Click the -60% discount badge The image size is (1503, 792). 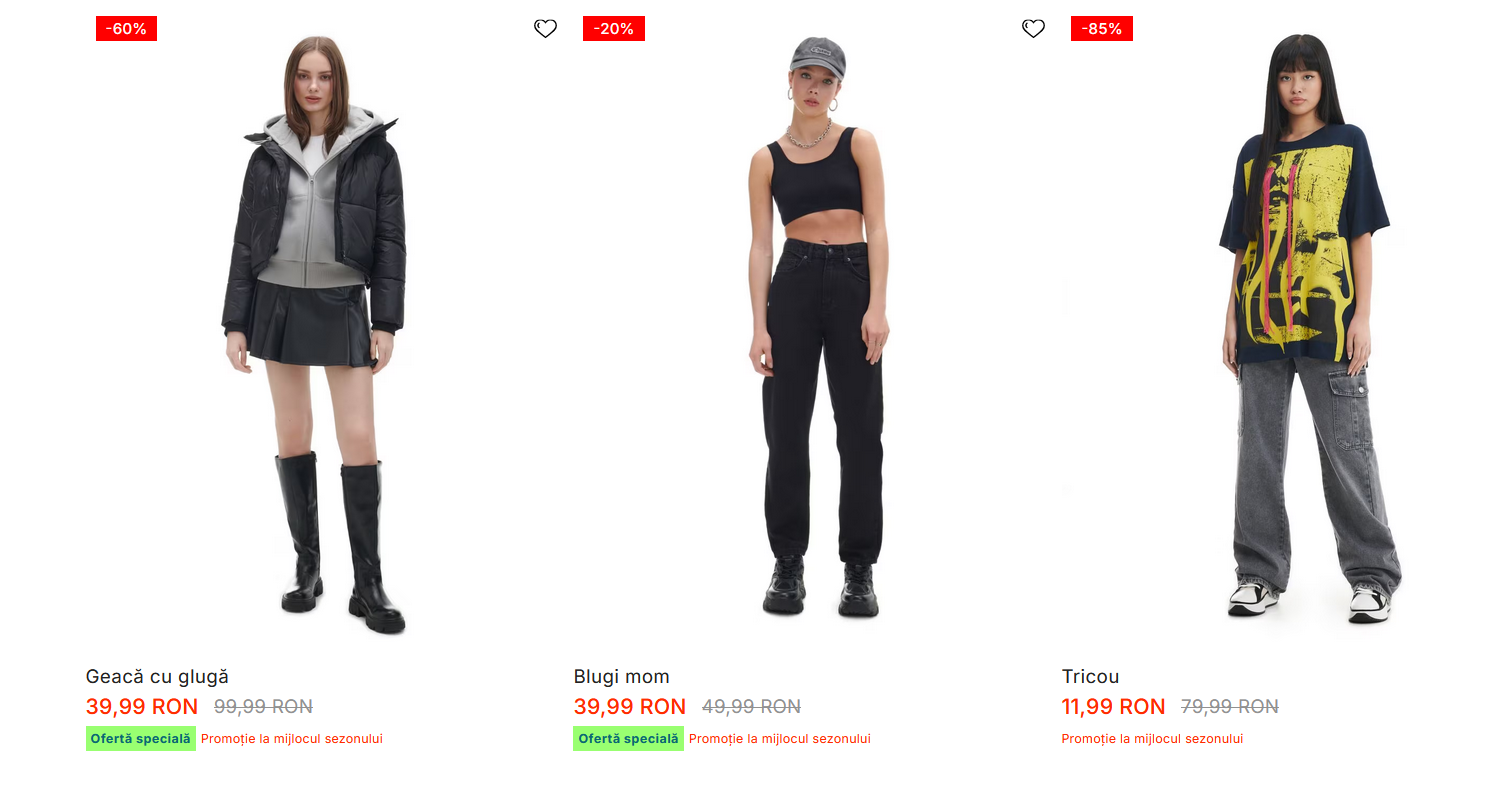[126, 29]
